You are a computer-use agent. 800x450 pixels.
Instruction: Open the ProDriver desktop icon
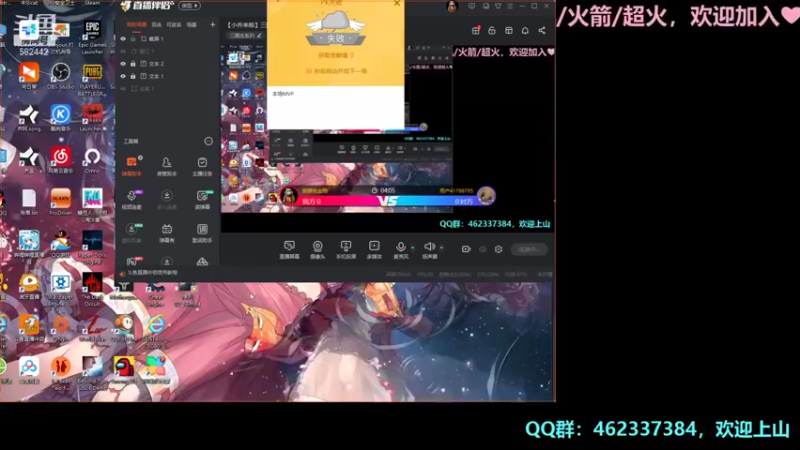coord(61,202)
